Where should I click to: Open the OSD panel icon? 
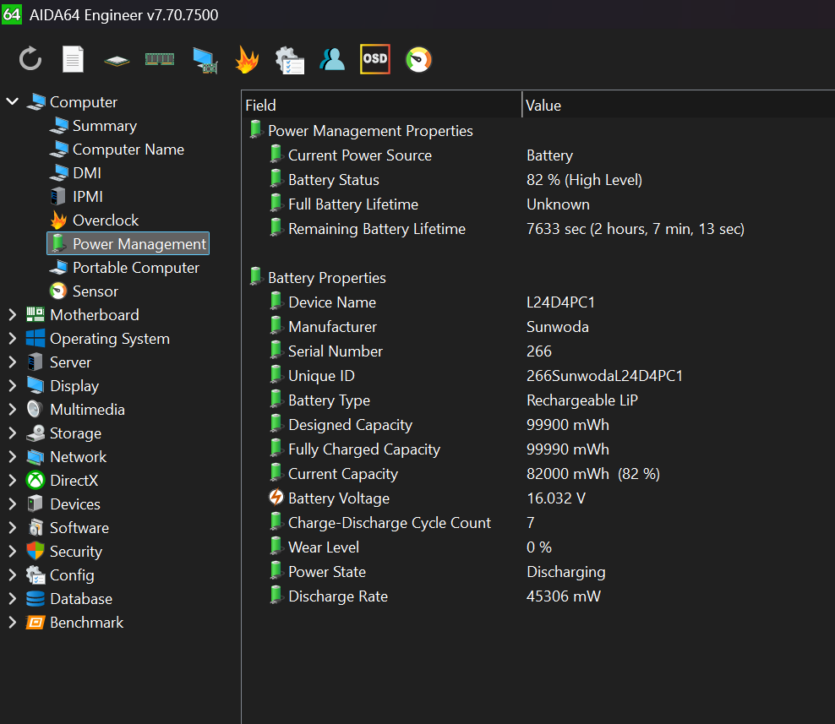click(375, 59)
